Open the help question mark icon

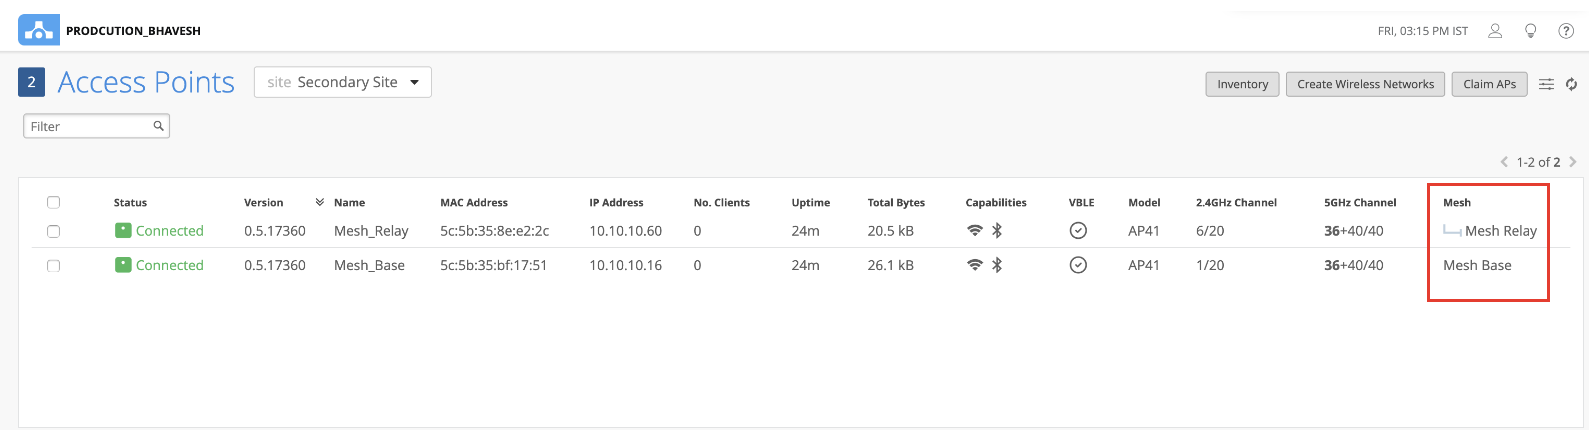click(1566, 31)
